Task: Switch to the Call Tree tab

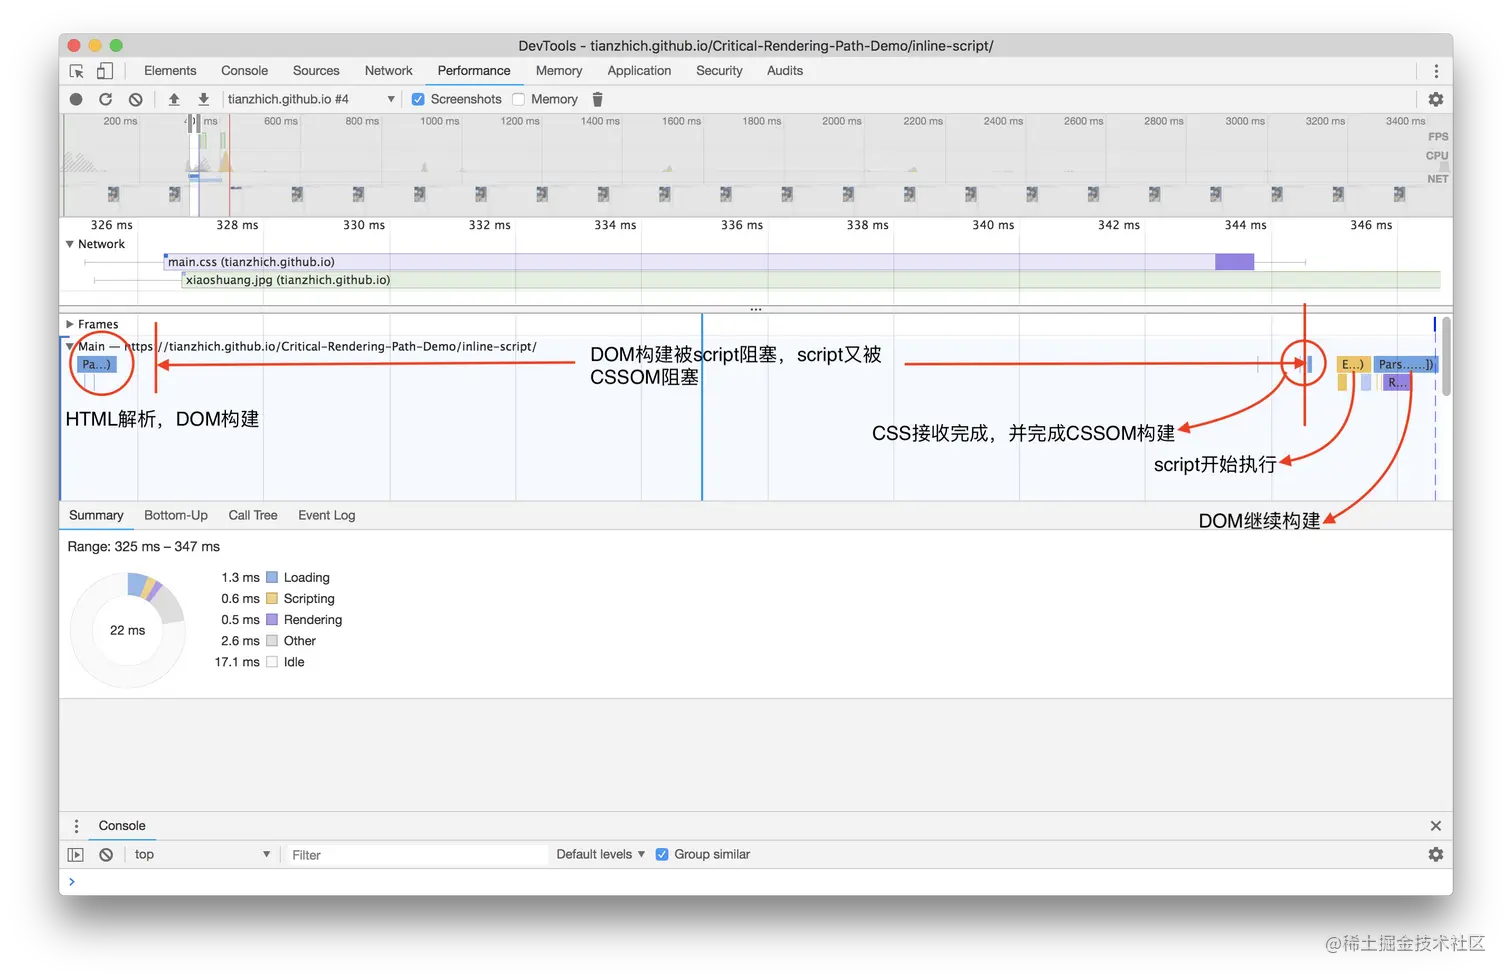Action: [x=253, y=516]
